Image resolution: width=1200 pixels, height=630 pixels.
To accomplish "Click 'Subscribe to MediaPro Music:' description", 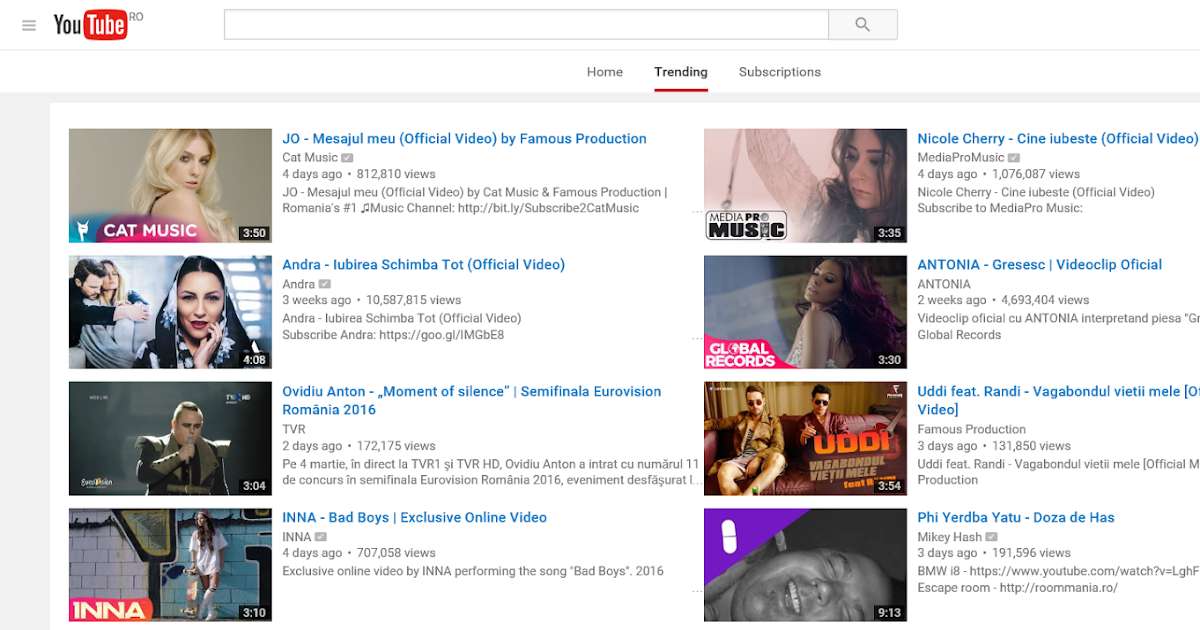I will [1000, 208].
